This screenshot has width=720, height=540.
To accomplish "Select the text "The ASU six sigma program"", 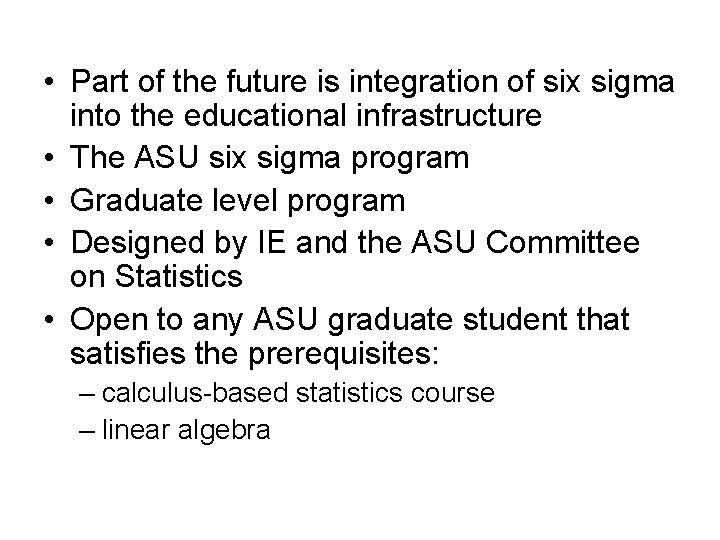I will pyautogui.click(x=270, y=158).
